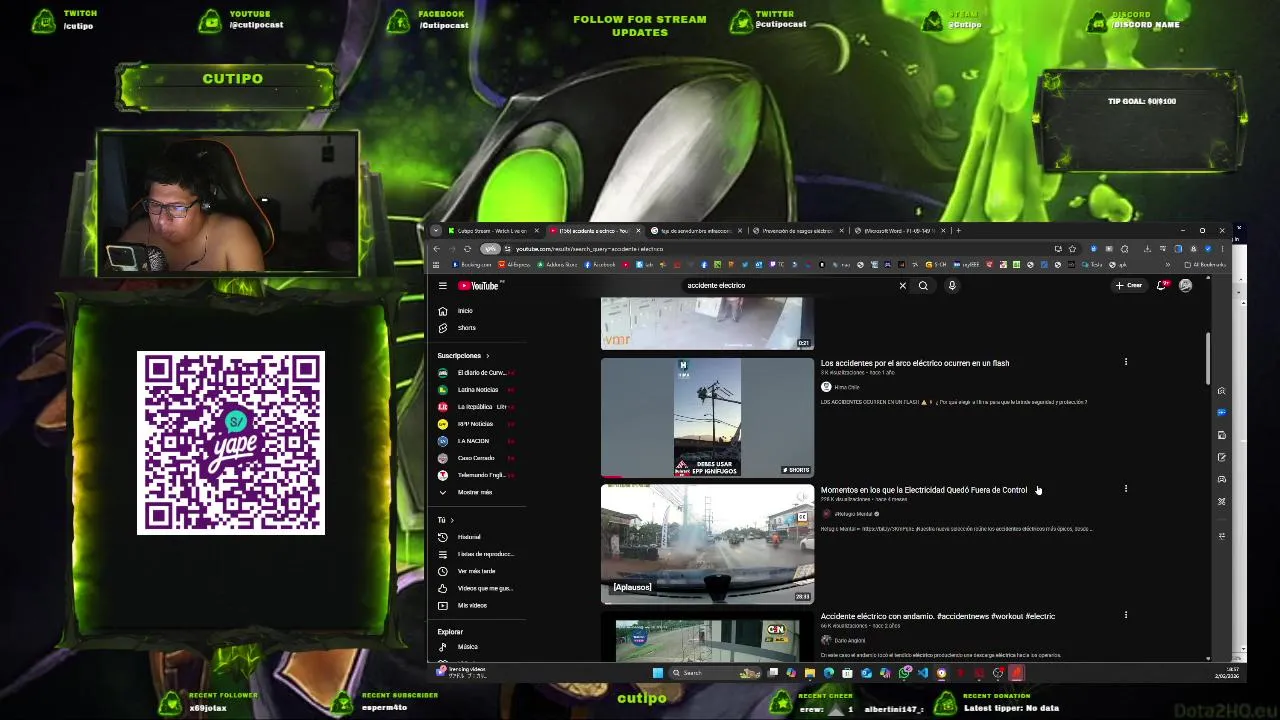This screenshot has height=720, width=1280.
Task: Open RPP Noticias channel
Action: (x=476, y=424)
